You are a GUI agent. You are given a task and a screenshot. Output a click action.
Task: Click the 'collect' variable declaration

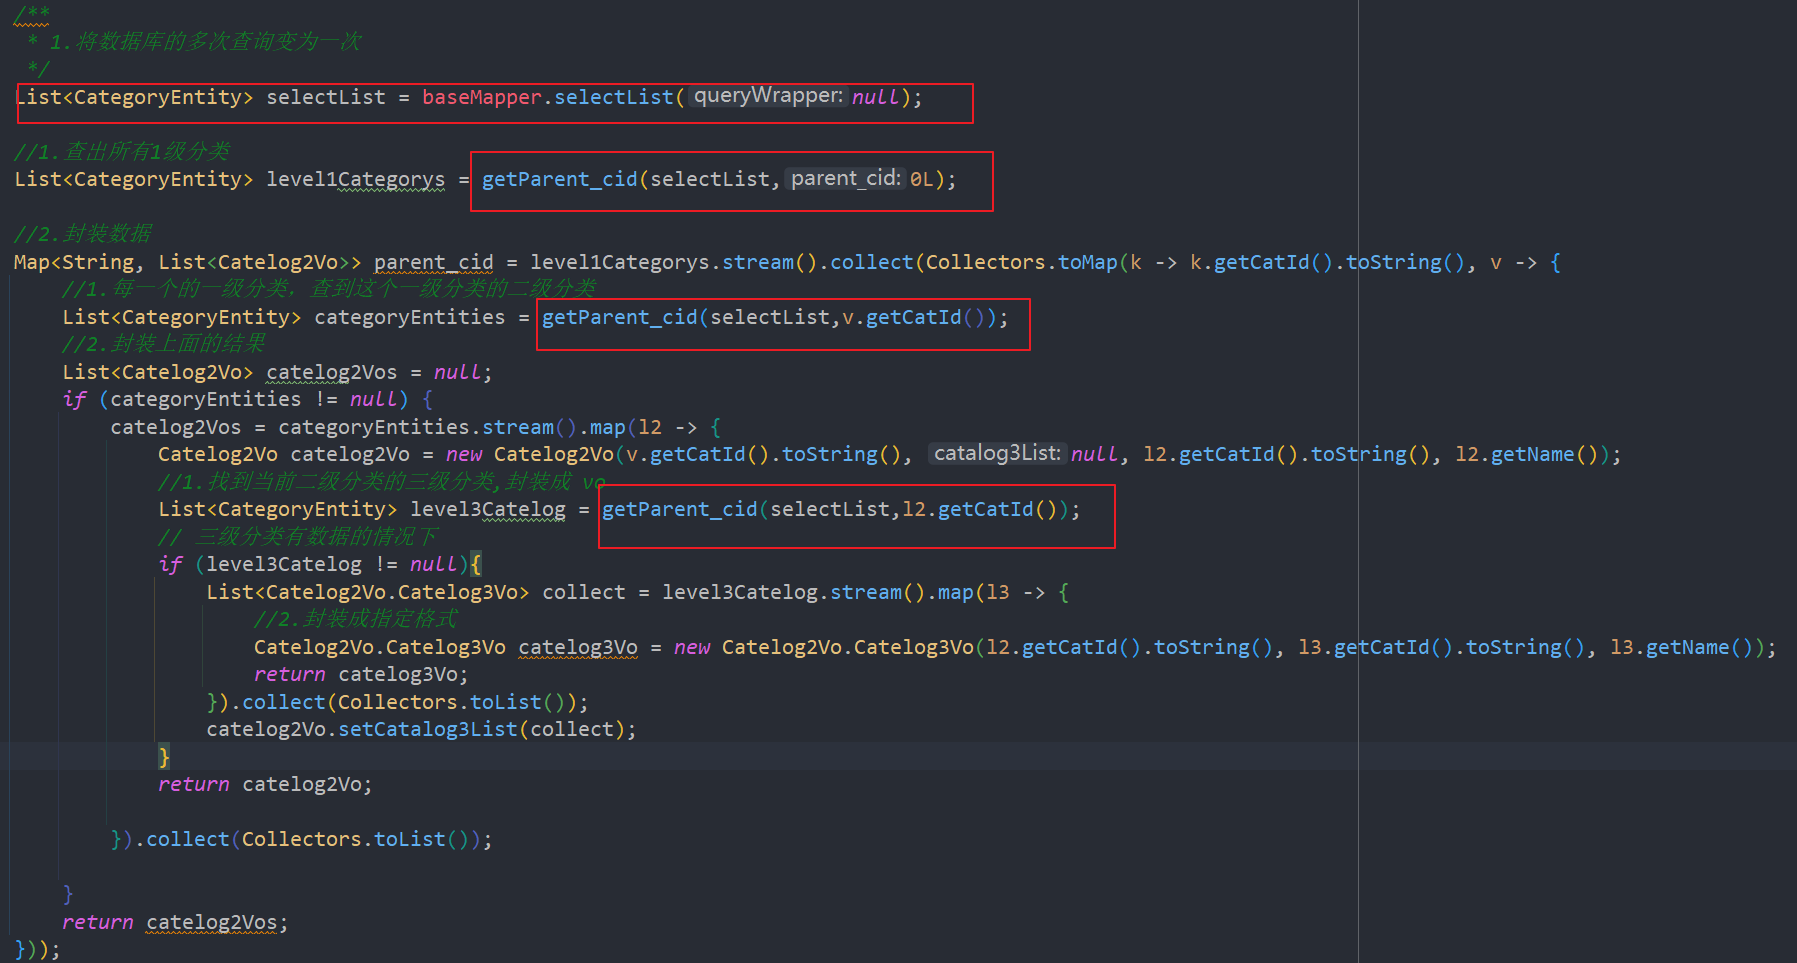(583, 592)
